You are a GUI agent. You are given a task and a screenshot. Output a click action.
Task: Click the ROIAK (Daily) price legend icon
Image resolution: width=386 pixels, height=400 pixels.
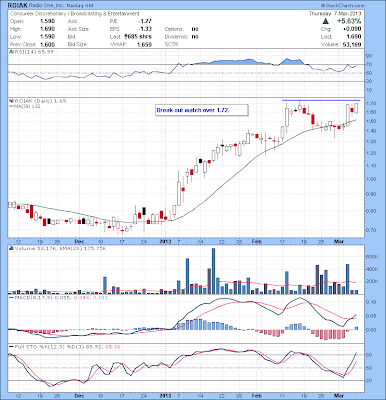pyautogui.click(x=11, y=100)
